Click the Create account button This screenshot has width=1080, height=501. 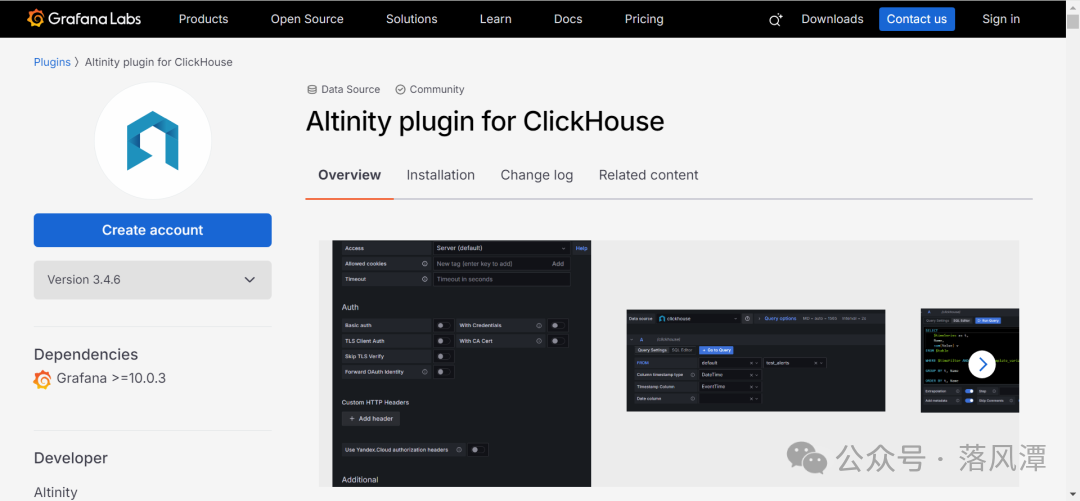(152, 230)
